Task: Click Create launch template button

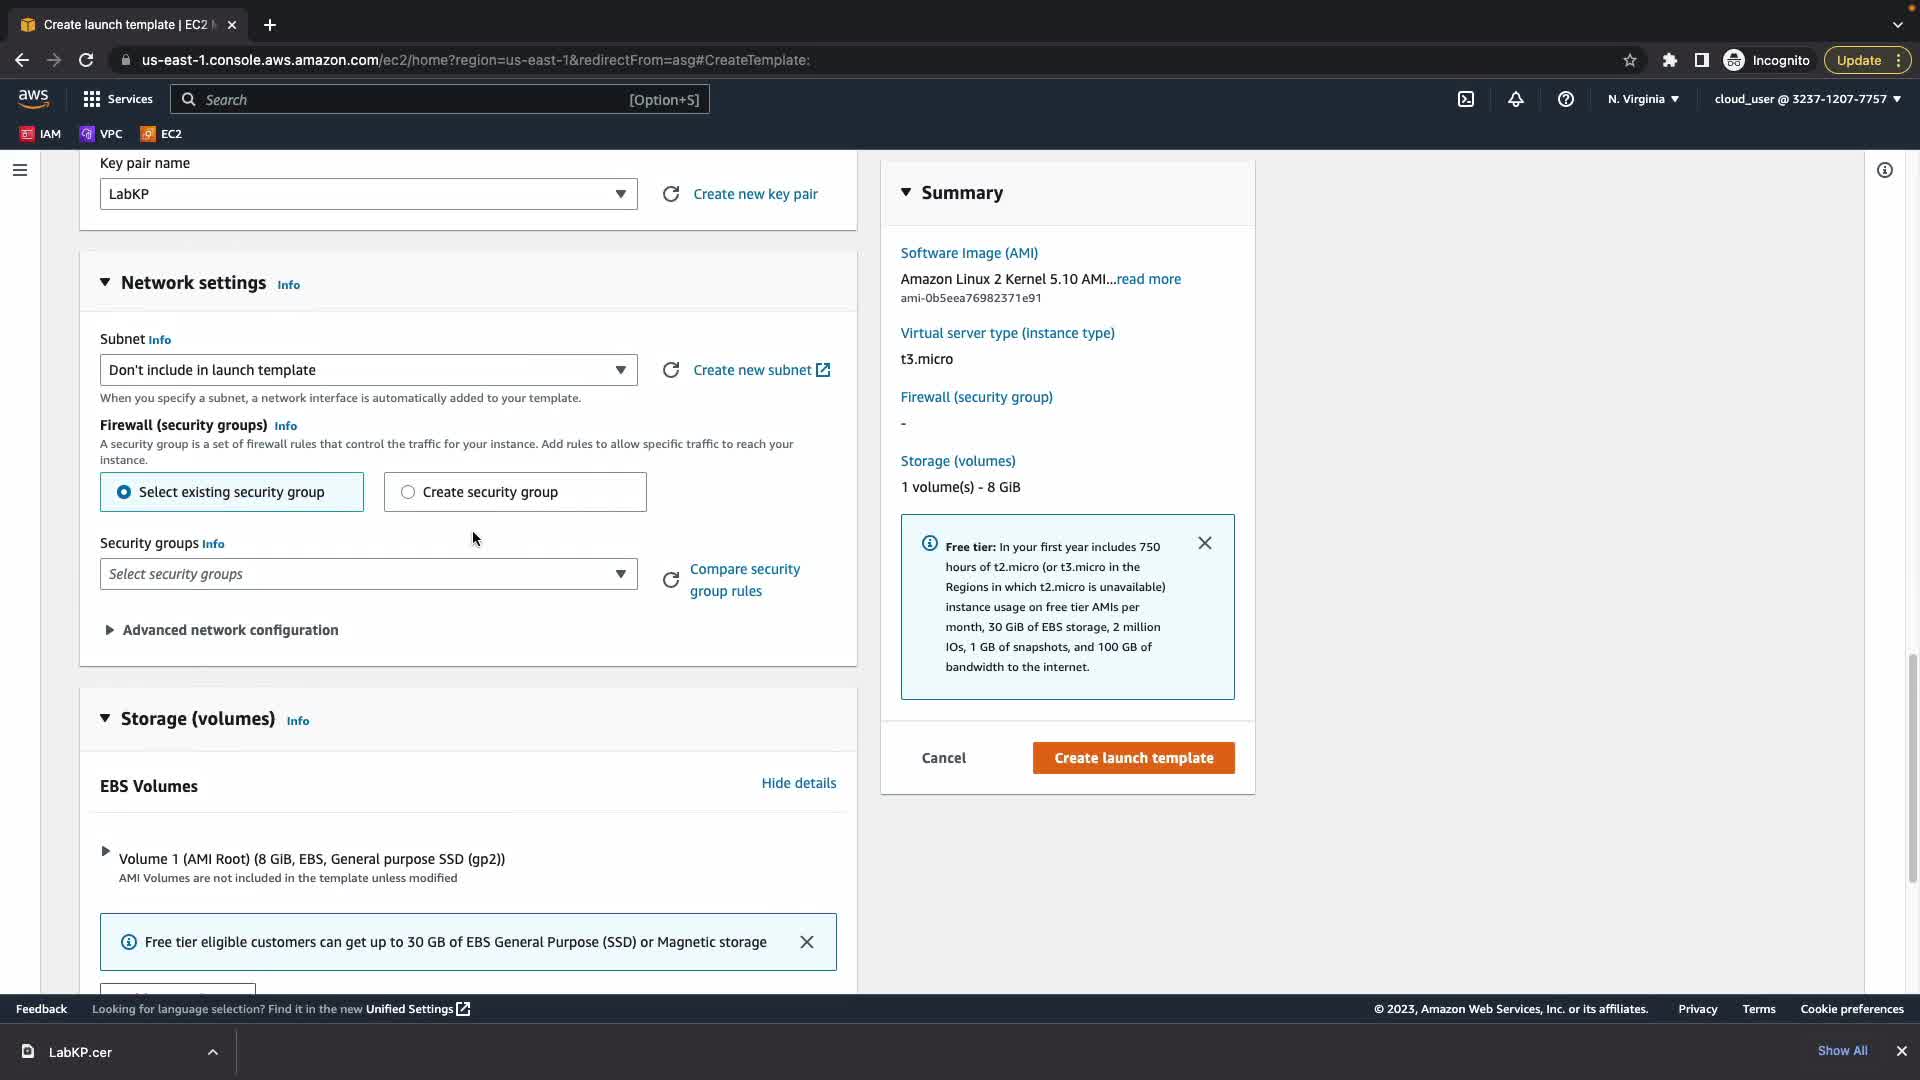Action: click(x=1133, y=758)
